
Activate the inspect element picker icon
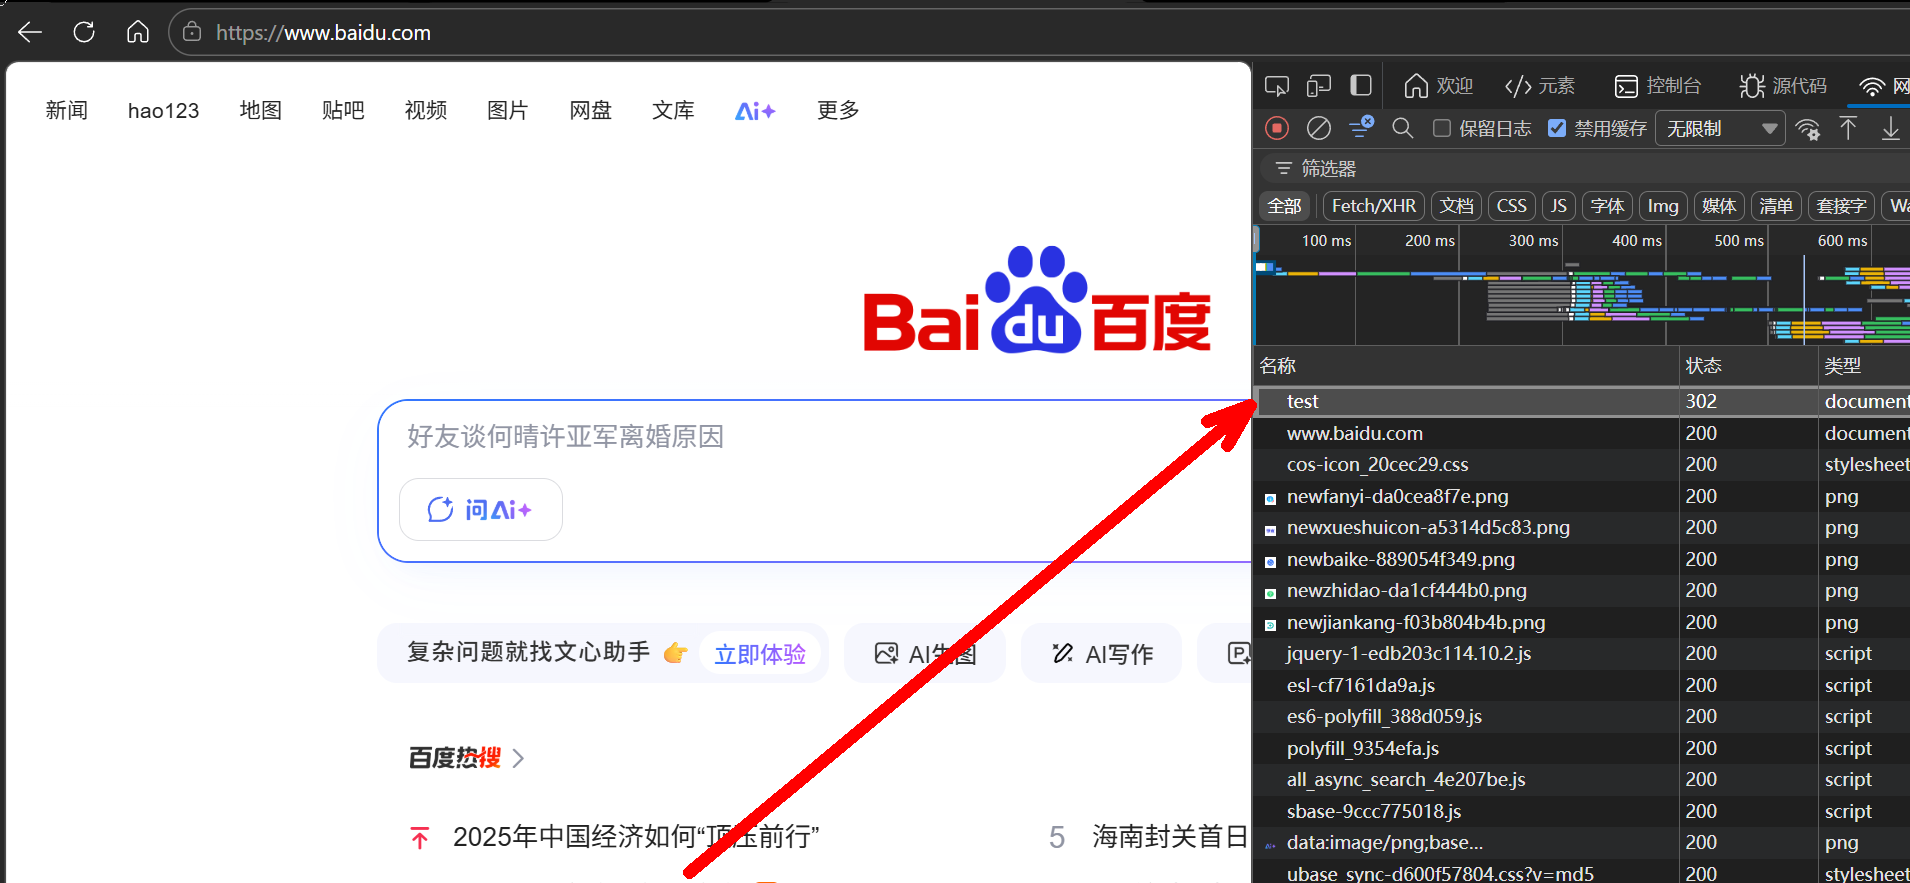[1277, 86]
